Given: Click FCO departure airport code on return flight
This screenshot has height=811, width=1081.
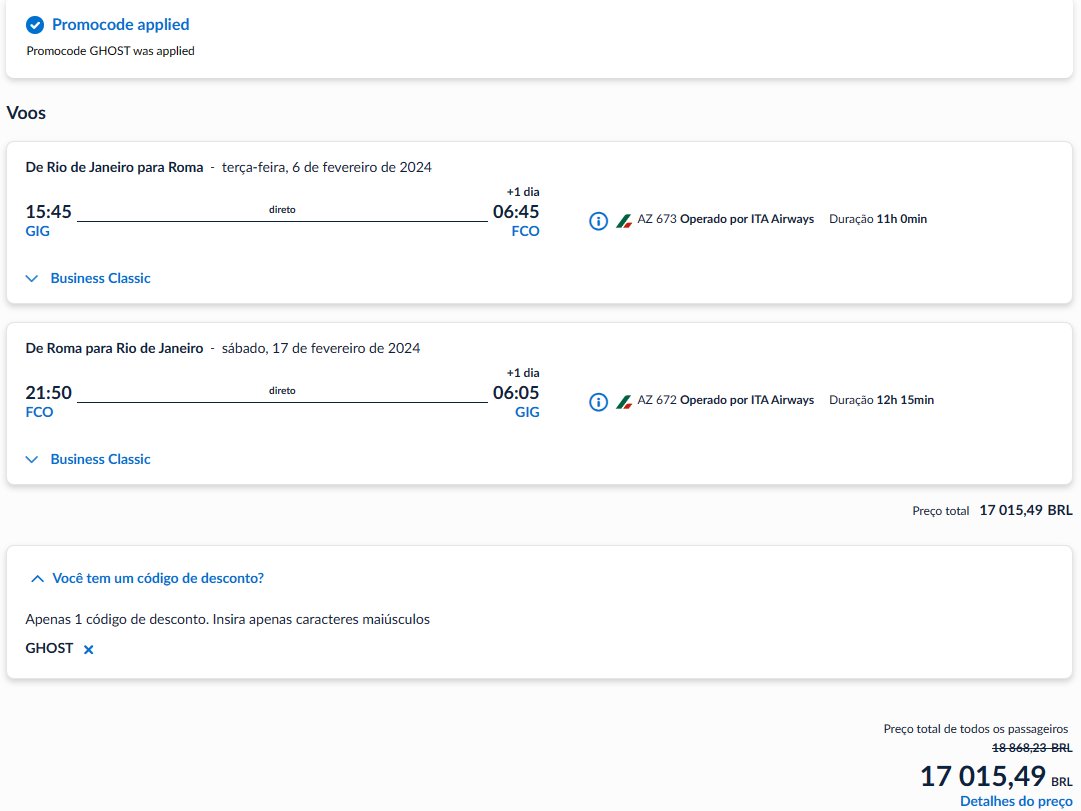Looking at the screenshot, I should click(39, 412).
